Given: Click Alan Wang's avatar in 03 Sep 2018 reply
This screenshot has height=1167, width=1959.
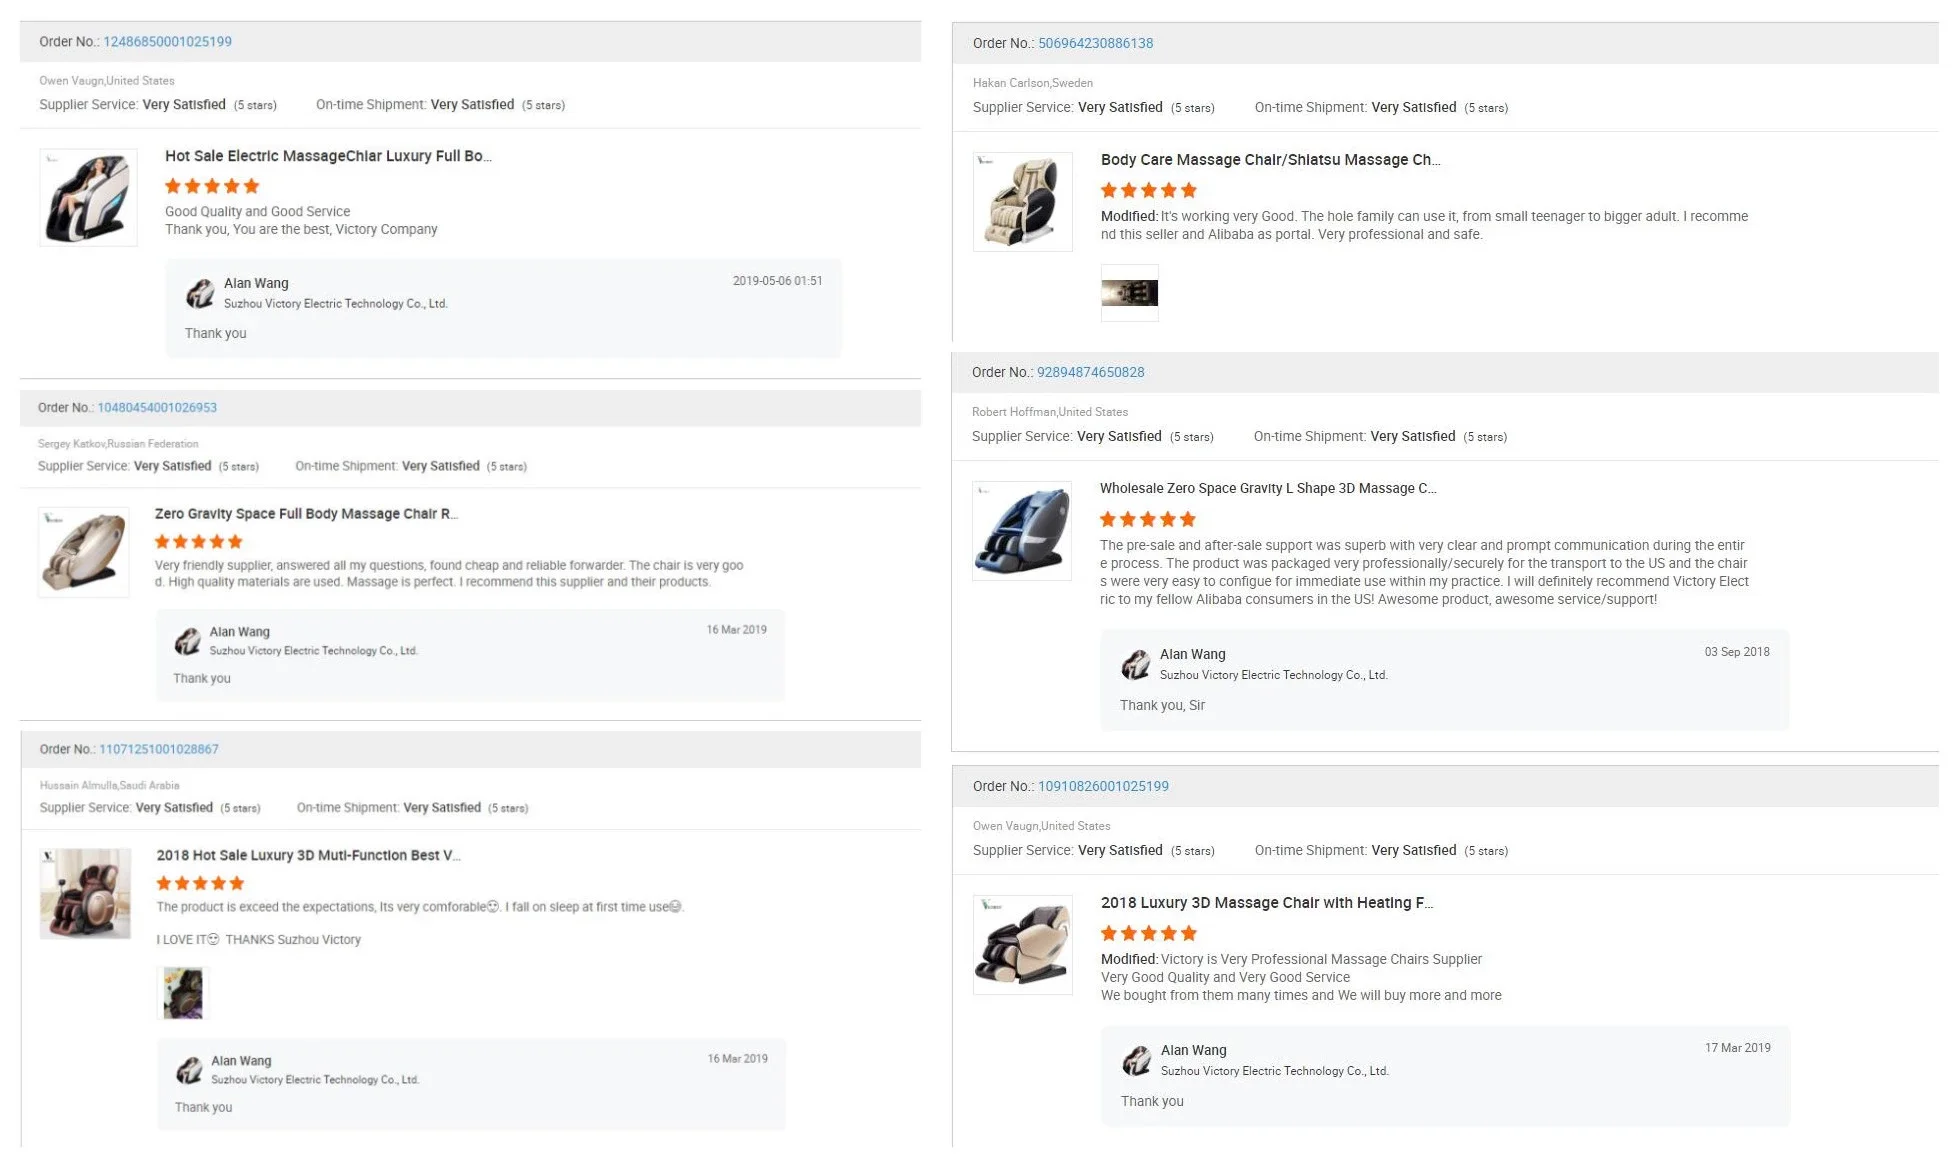Looking at the screenshot, I should (x=1136, y=664).
